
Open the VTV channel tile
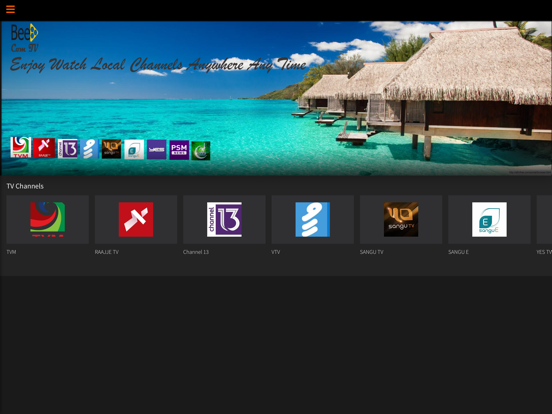[313, 219]
